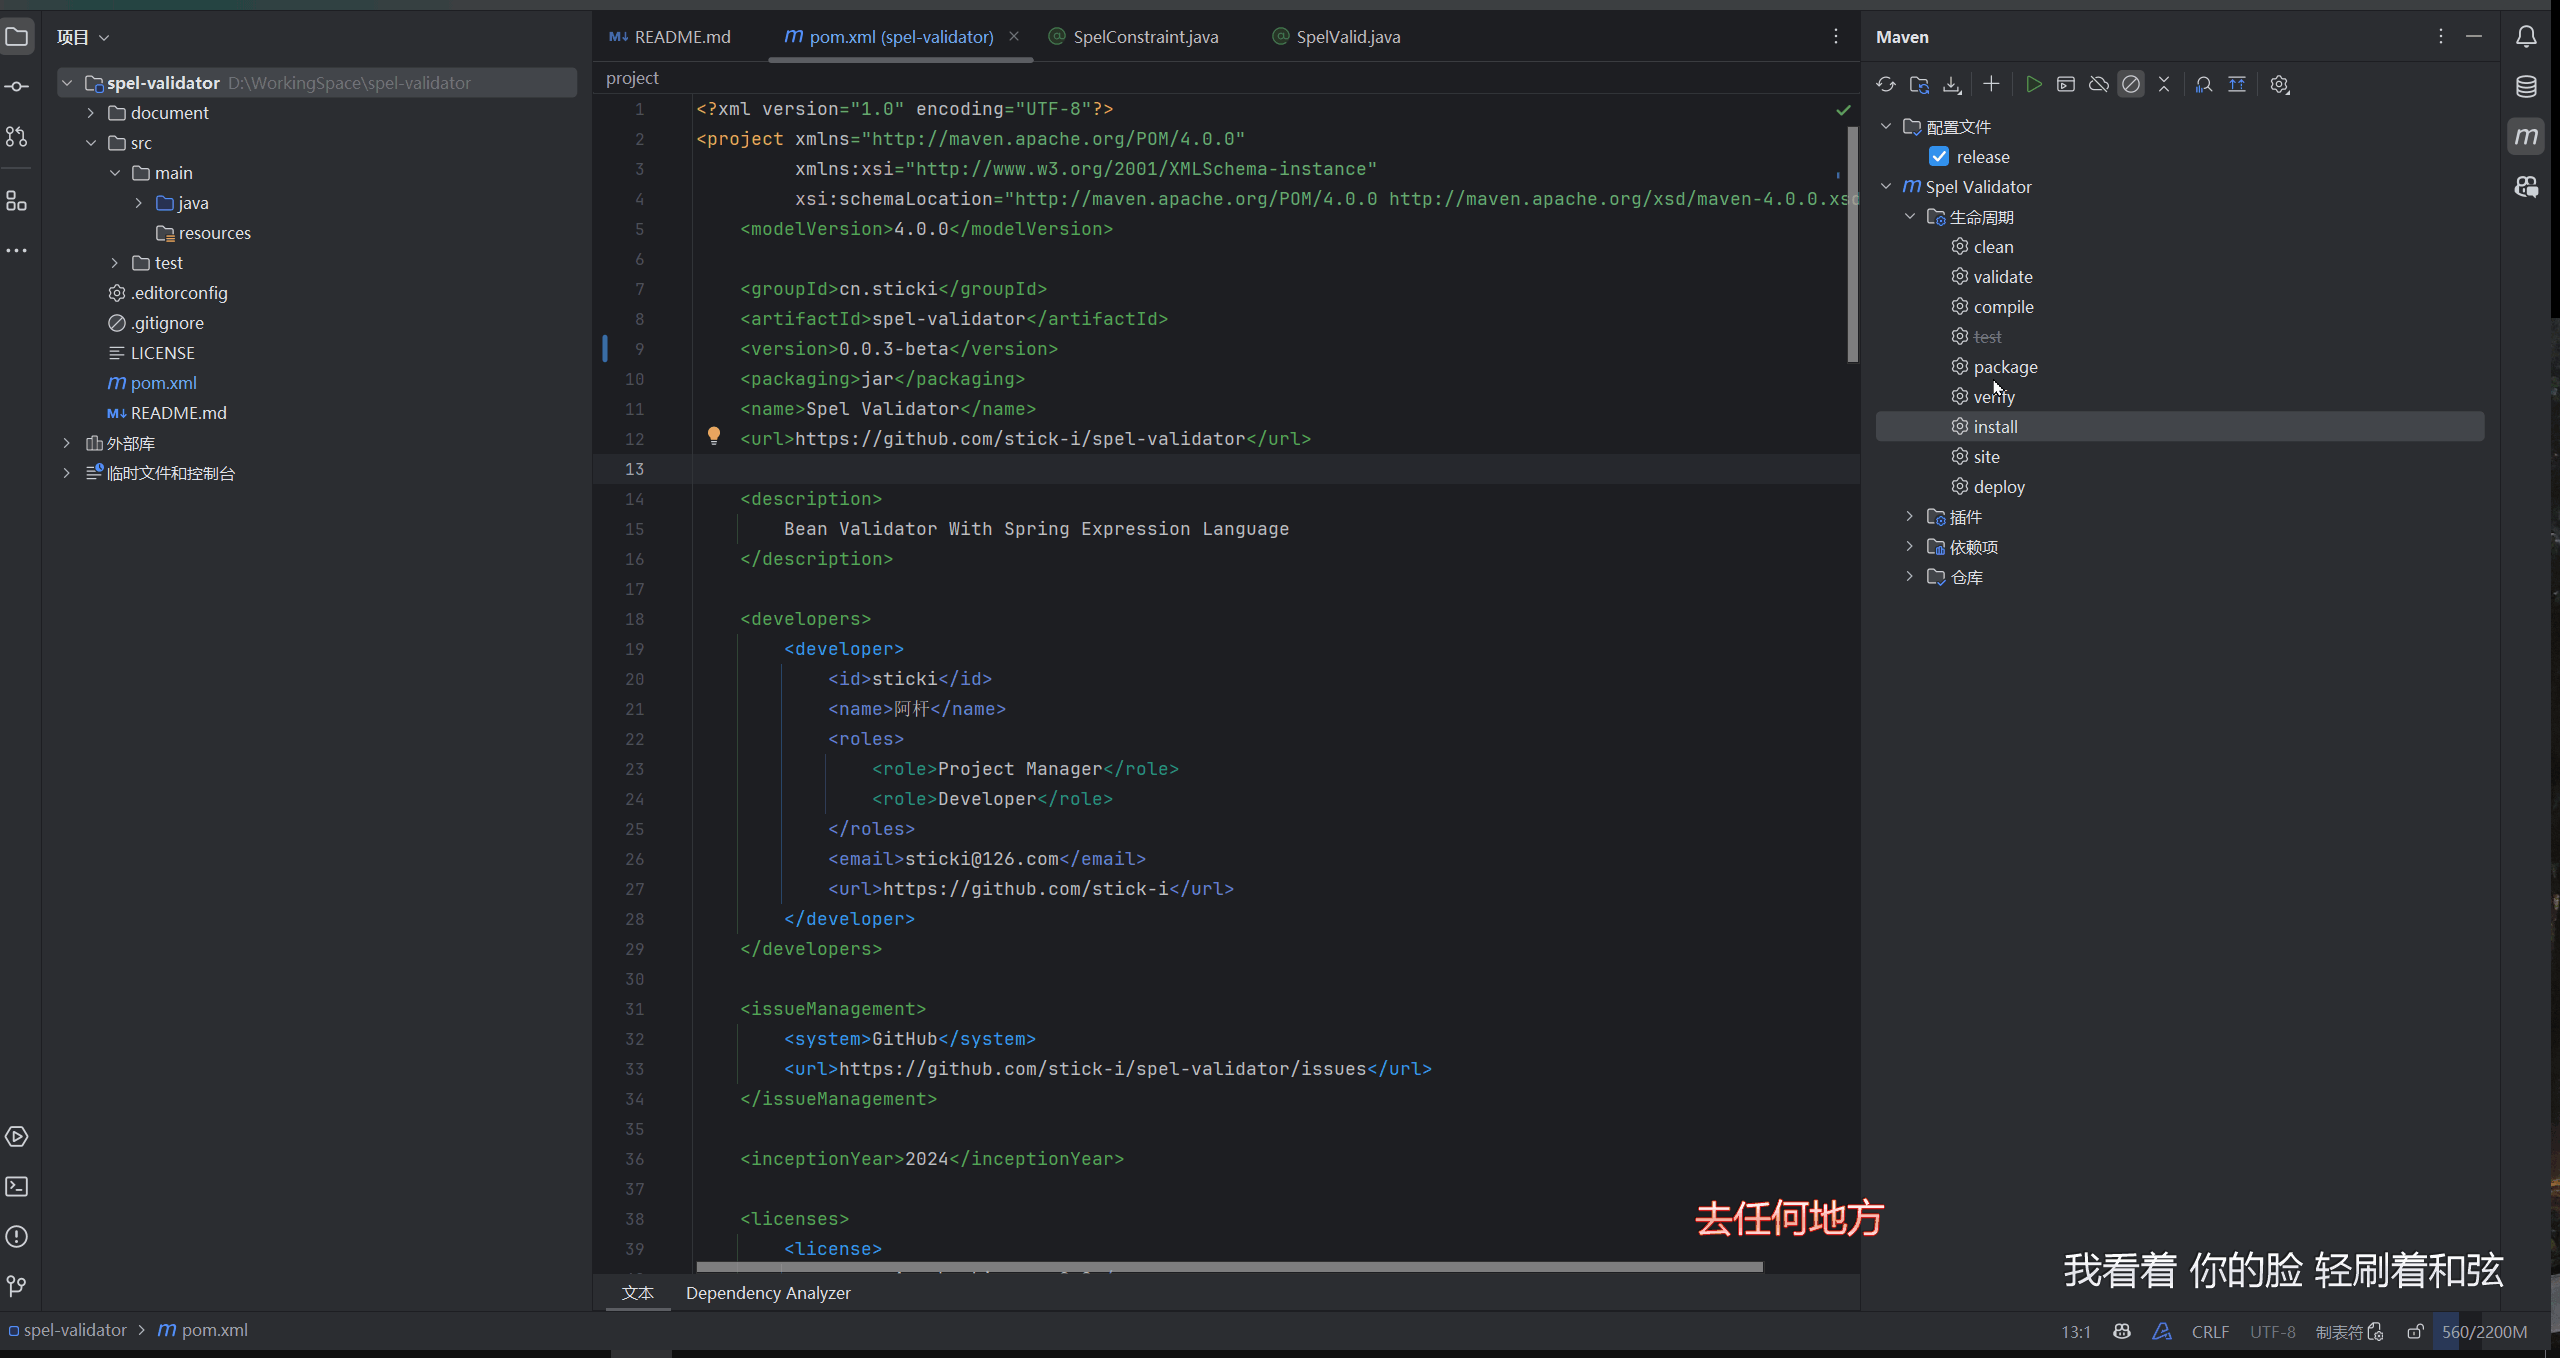2560x1358 pixels.
Task: Open Maven settings gear icon
Action: 2279,85
